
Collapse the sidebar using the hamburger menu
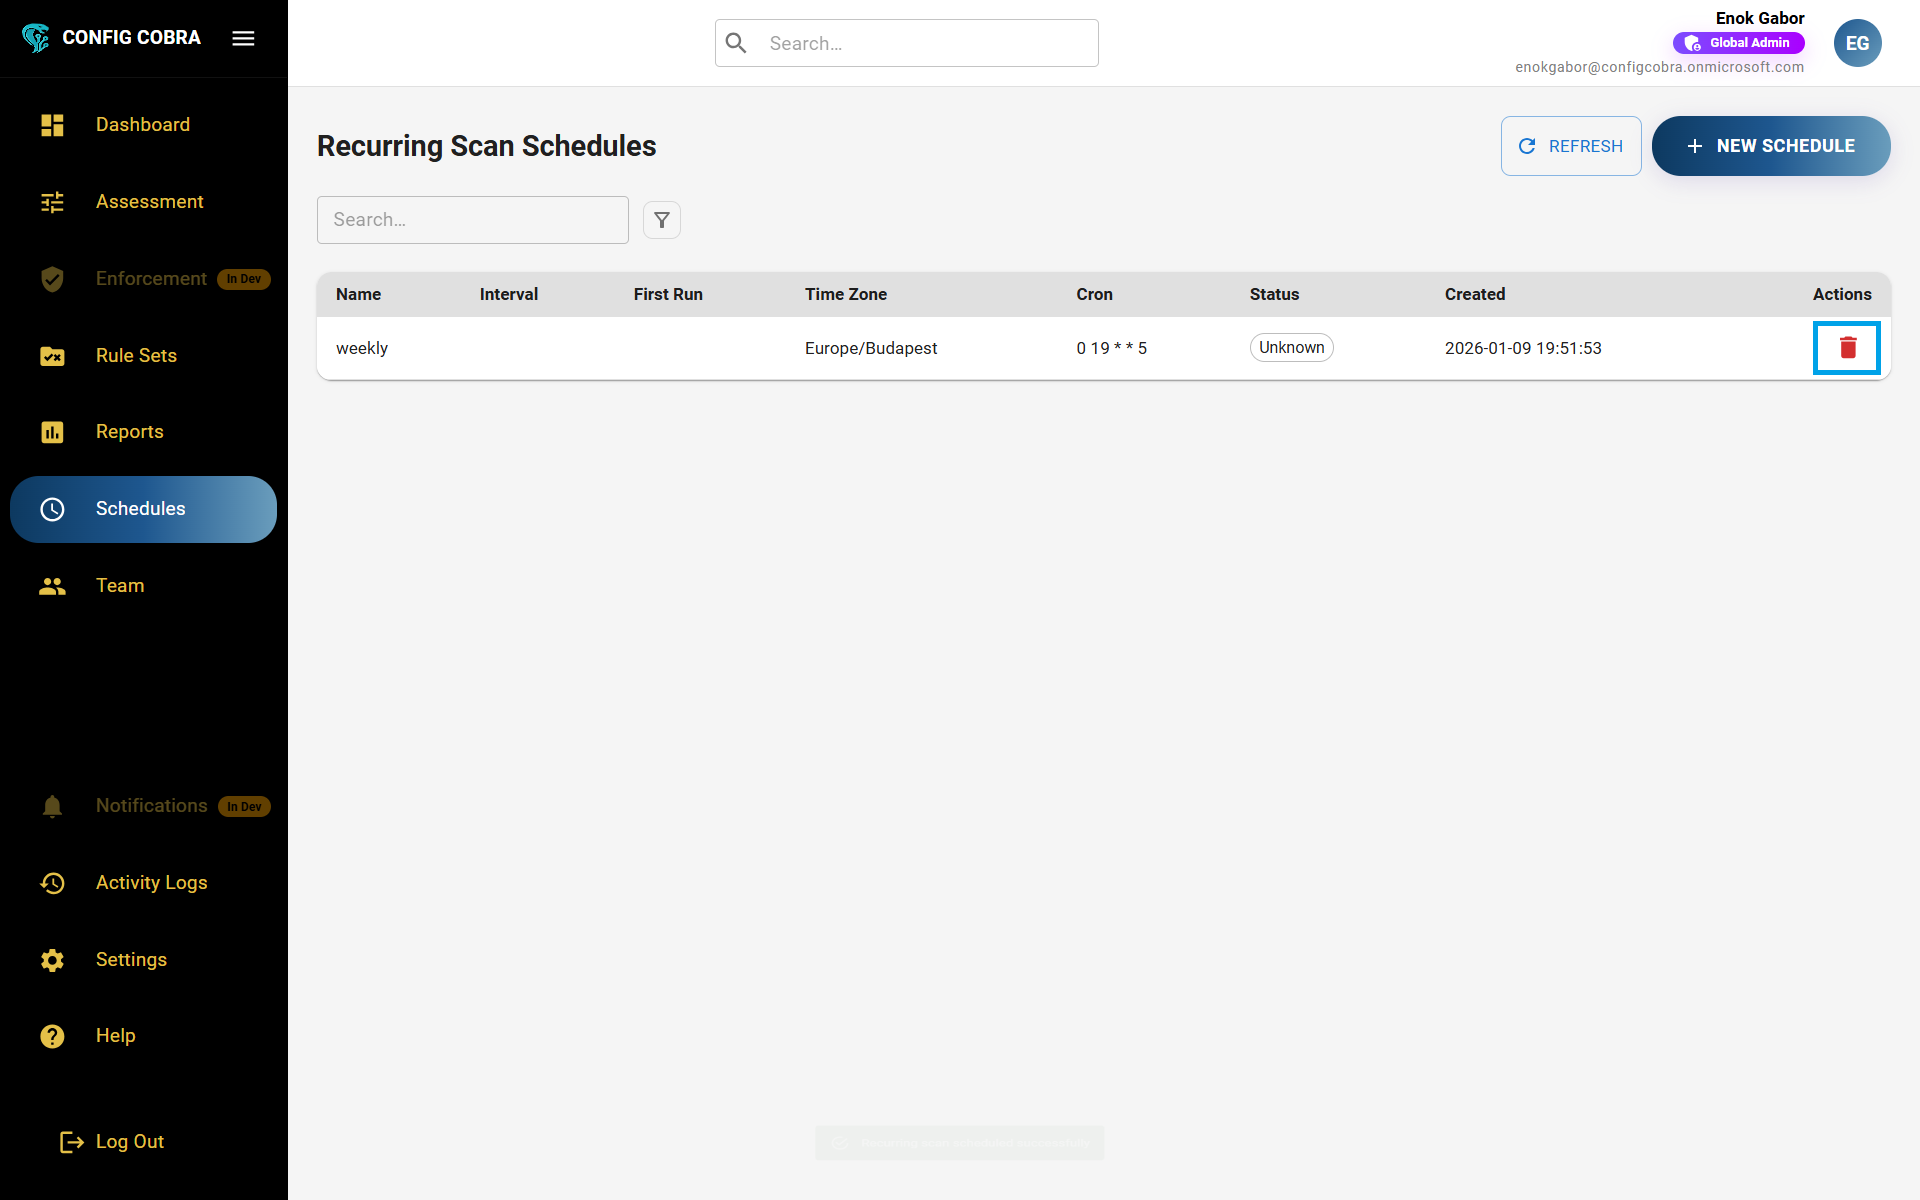(242, 38)
